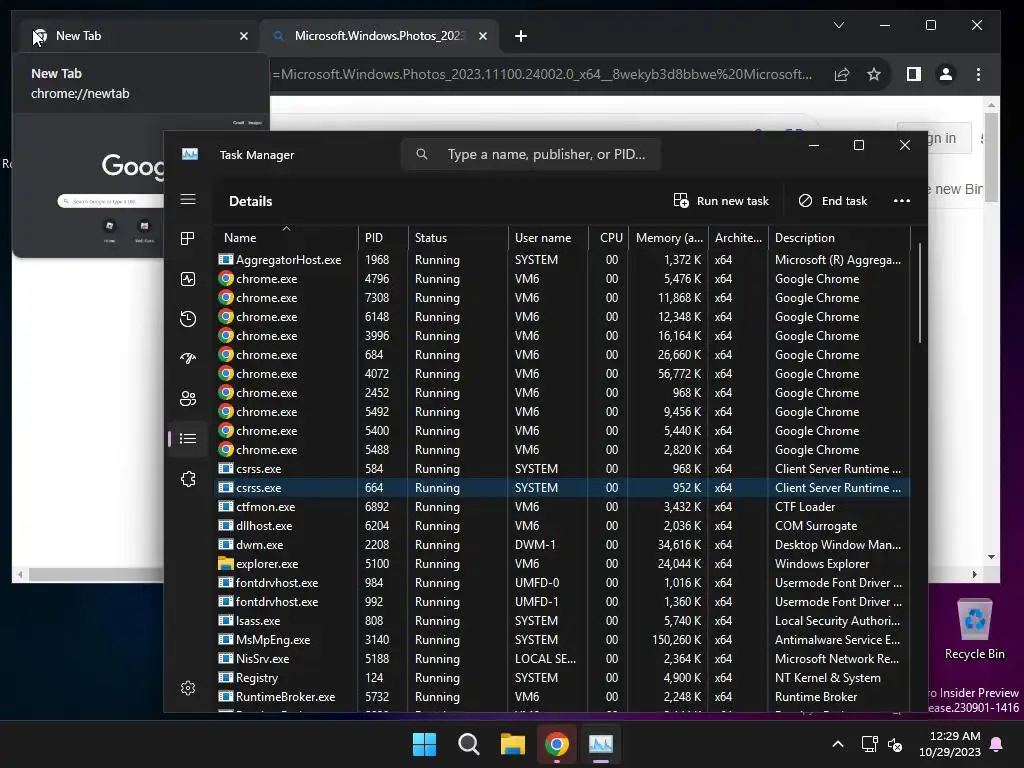The width and height of the screenshot is (1024, 768).
Task: Show hidden system tray icons
Action: pyautogui.click(x=838, y=744)
